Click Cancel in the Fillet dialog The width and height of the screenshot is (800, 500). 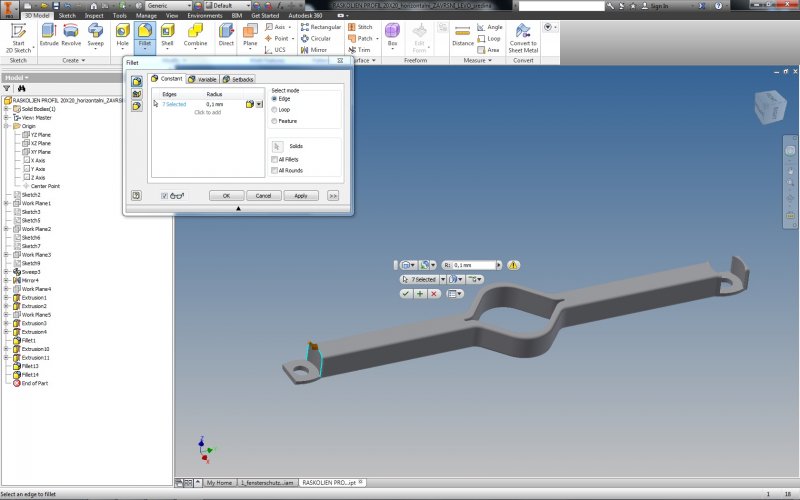263,195
